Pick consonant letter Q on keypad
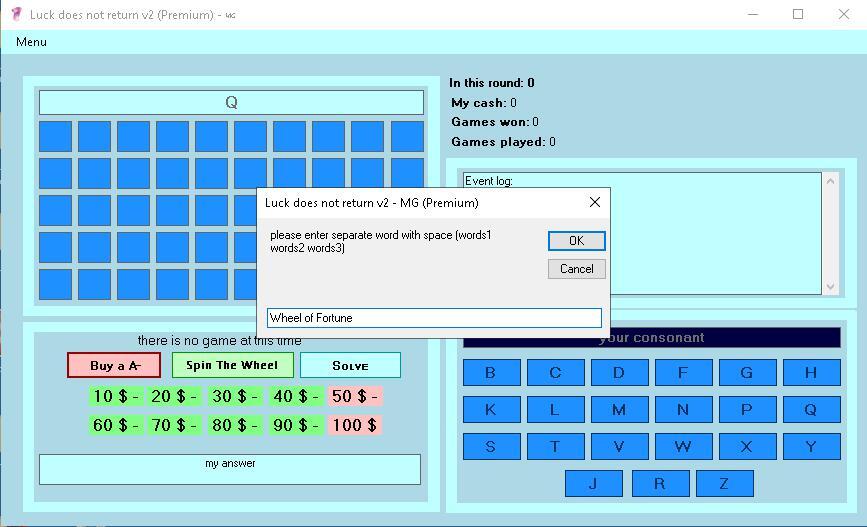 810,409
